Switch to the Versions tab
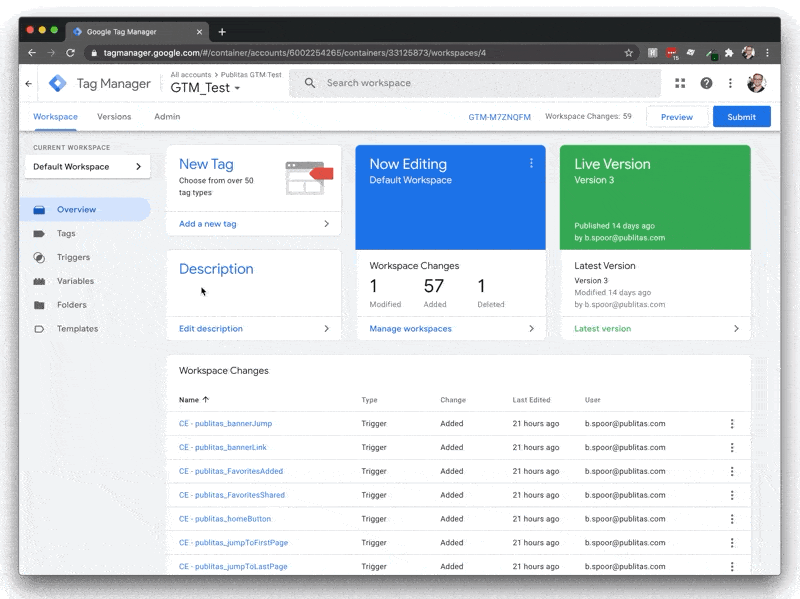Viewport: 800px width, 599px height. point(114,116)
